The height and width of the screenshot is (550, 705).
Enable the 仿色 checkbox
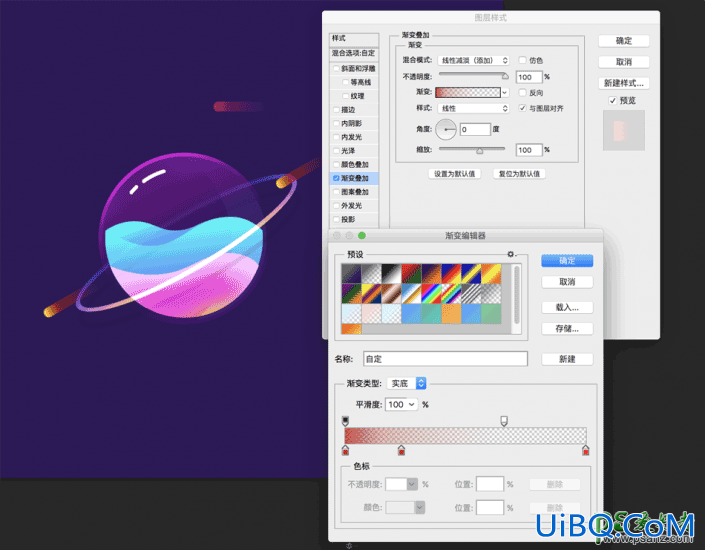click(x=522, y=60)
